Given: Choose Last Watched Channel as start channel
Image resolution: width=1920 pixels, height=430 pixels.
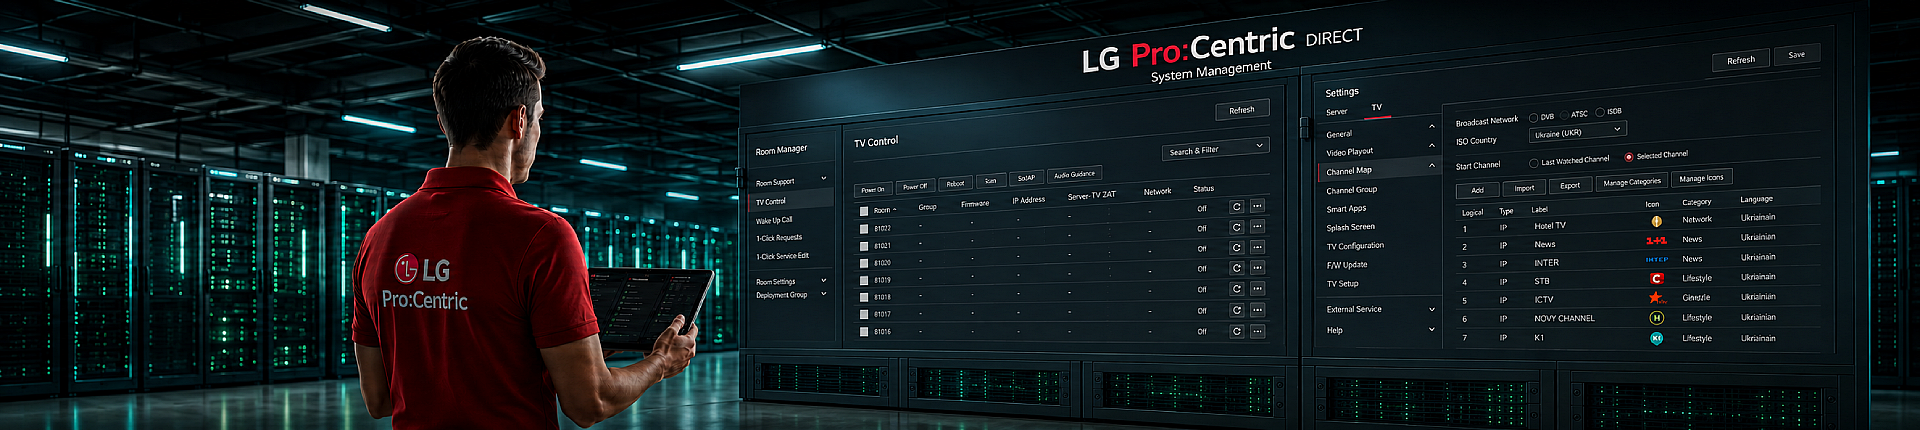Looking at the screenshot, I should click(x=1534, y=162).
